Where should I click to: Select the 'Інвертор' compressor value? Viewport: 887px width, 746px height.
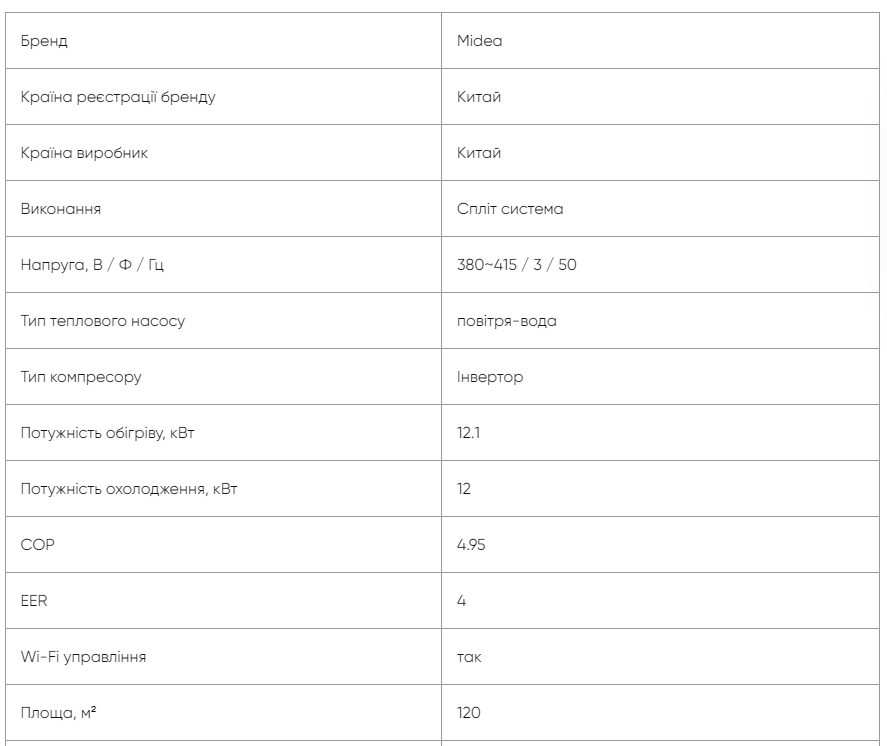click(490, 378)
